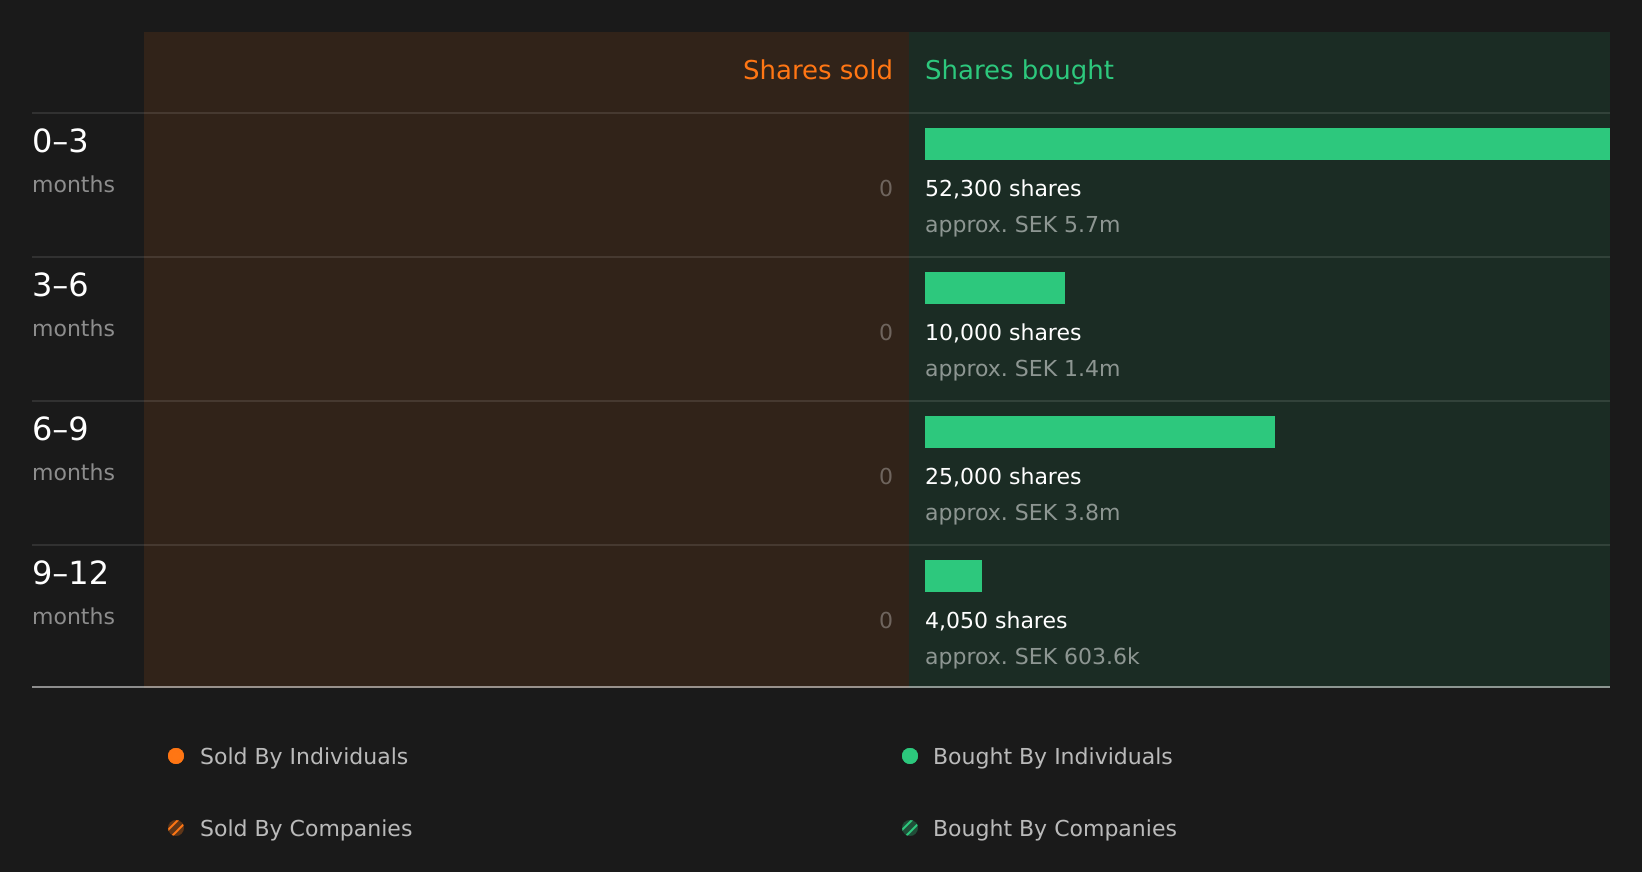This screenshot has height=872, width=1642.
Task: Click the approx. SEK 5.7m text
Action: [1022, 225]
